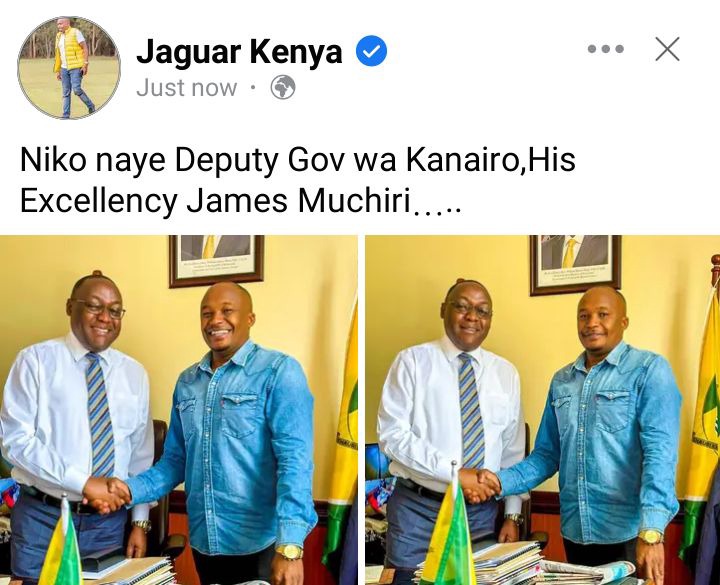720x585 pixels.
Task: Click the Niko naye Deputy Gov caption line
Action: tap(298, 161)
